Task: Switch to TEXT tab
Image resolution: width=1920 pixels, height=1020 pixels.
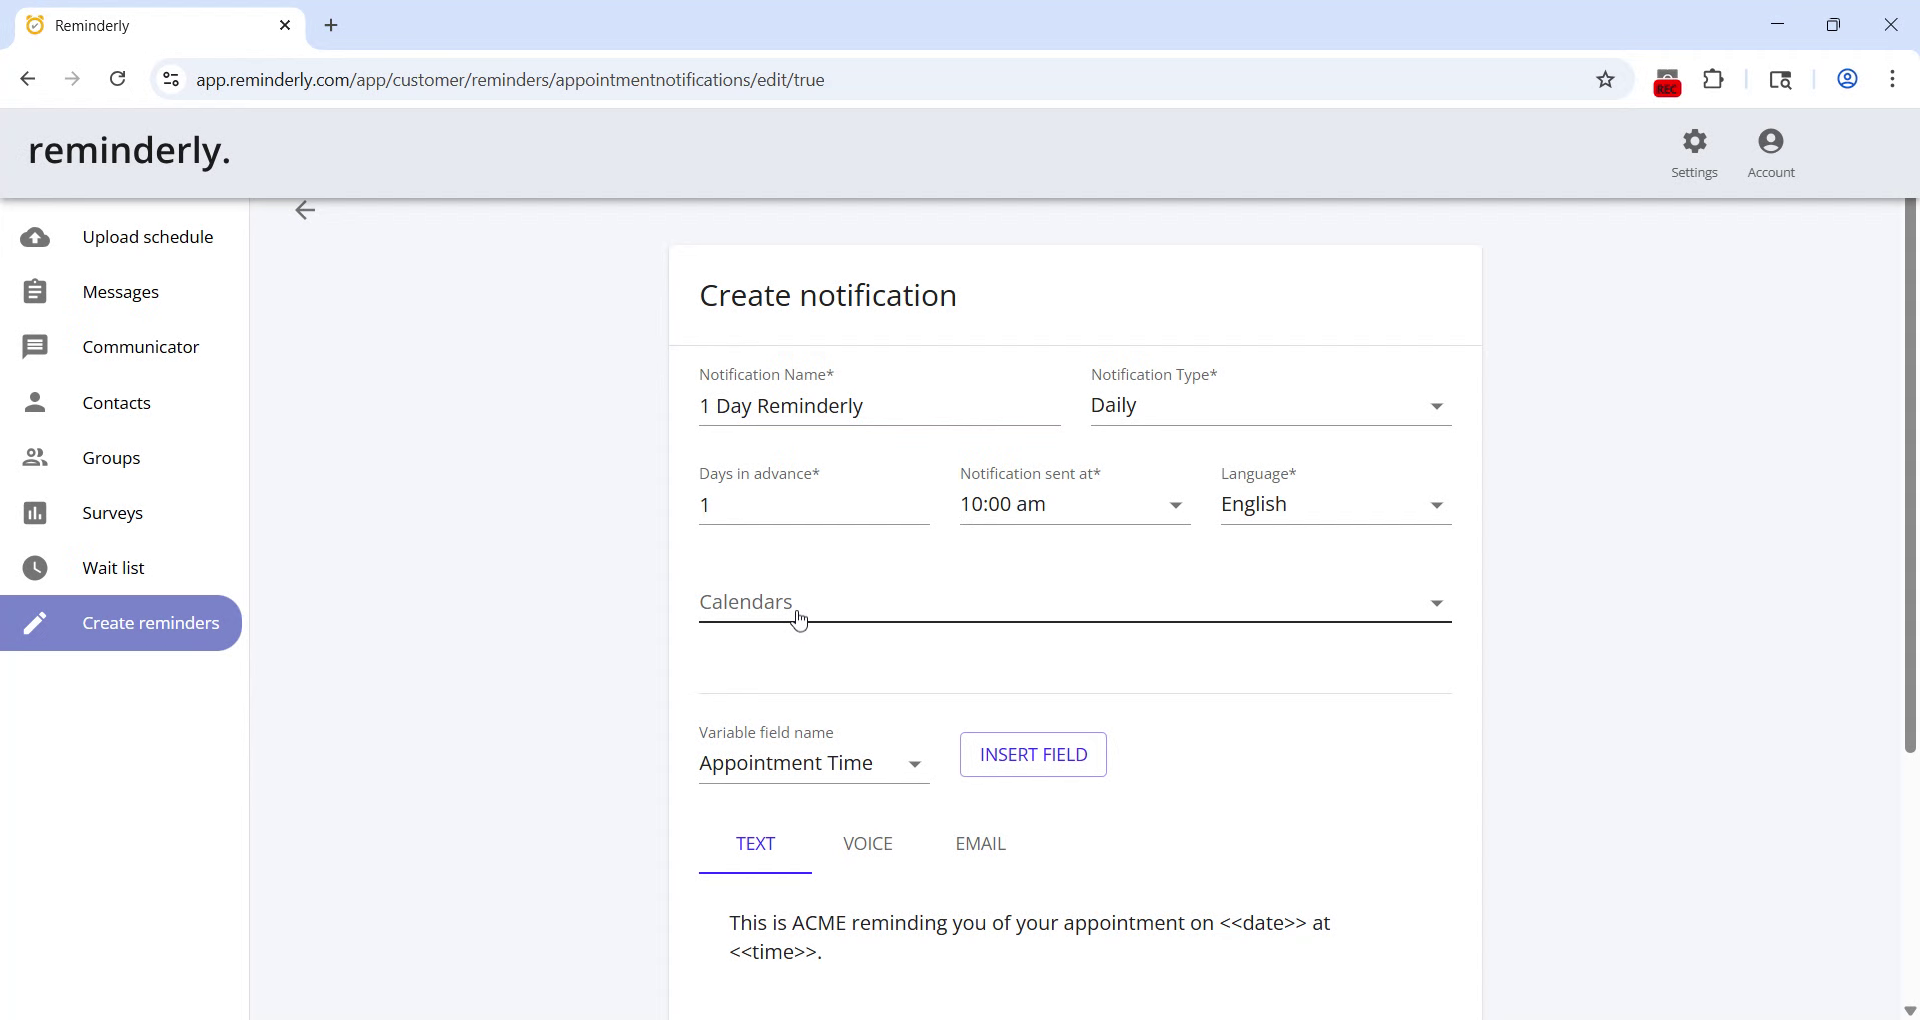Action: (755, 844)
